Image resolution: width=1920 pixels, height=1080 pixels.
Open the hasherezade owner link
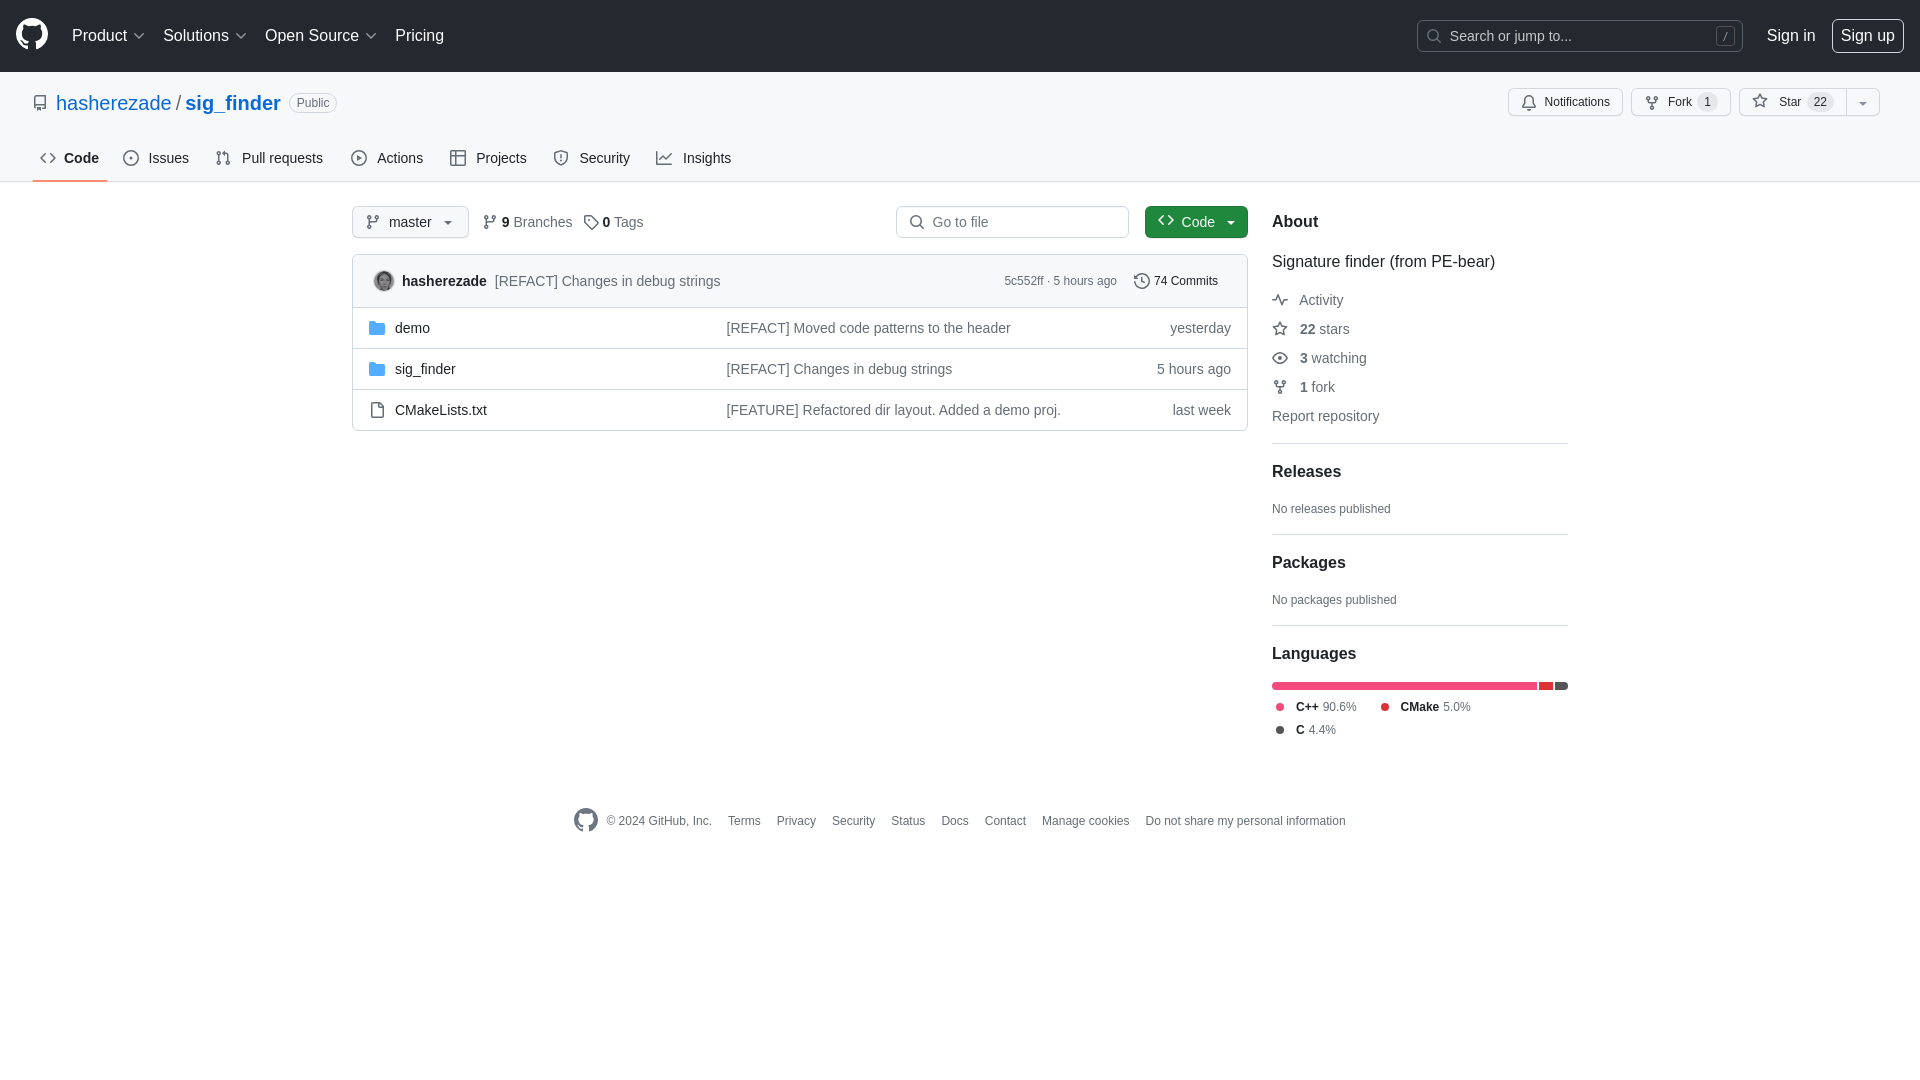click(x=114, y=103)
